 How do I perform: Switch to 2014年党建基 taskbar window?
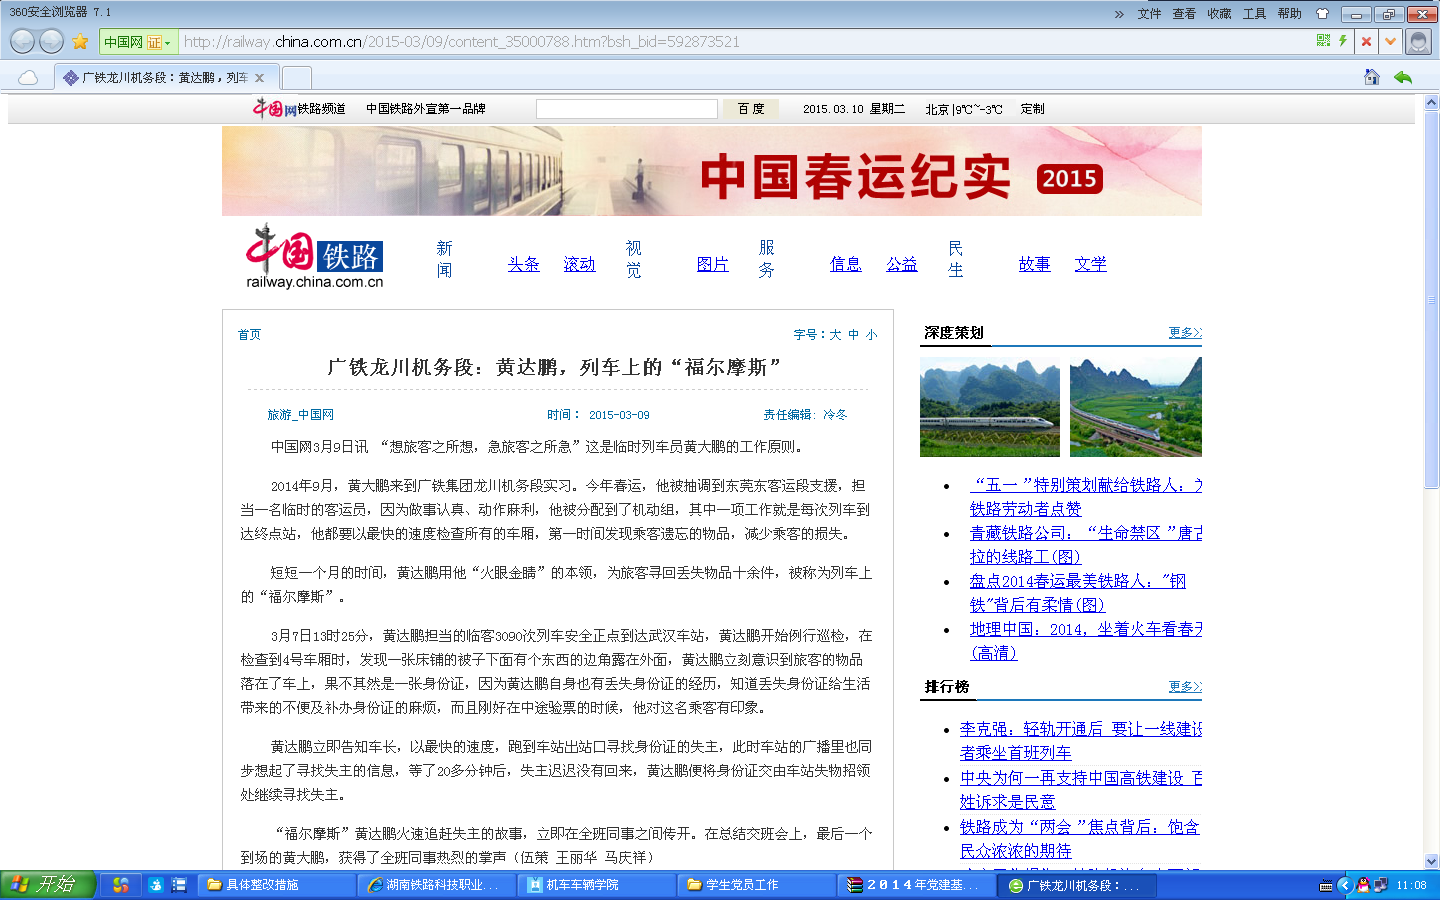click(x=918, y=885)
